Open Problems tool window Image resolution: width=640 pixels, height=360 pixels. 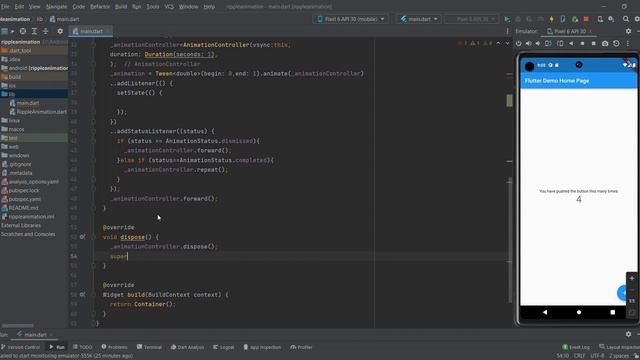point(114,347)
